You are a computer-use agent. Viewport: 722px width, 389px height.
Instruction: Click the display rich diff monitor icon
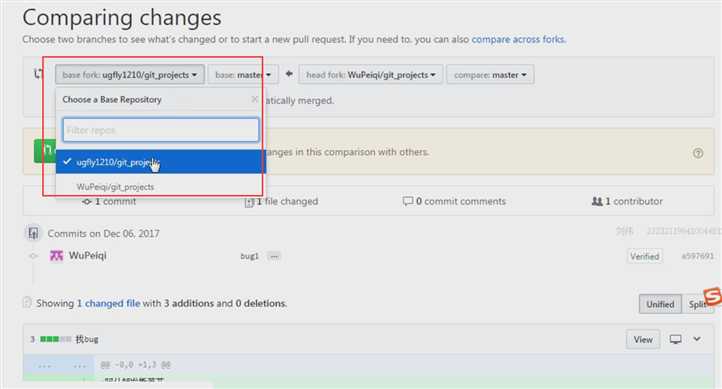click(675, 339)
